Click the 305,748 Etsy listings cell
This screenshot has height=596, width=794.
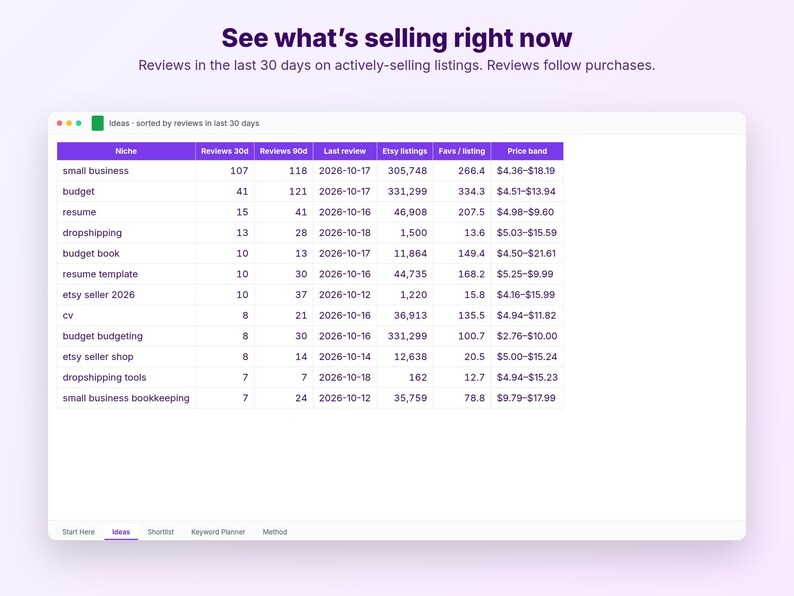[x=405, y=171]
